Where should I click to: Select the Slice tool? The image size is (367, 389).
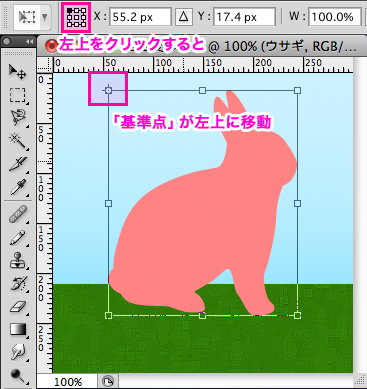17,164
